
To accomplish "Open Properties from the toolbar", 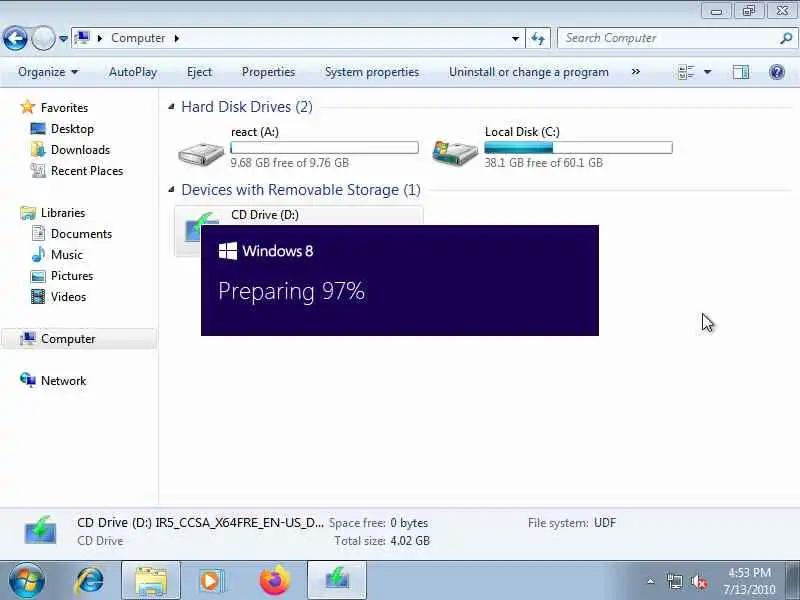I will 268,72.
